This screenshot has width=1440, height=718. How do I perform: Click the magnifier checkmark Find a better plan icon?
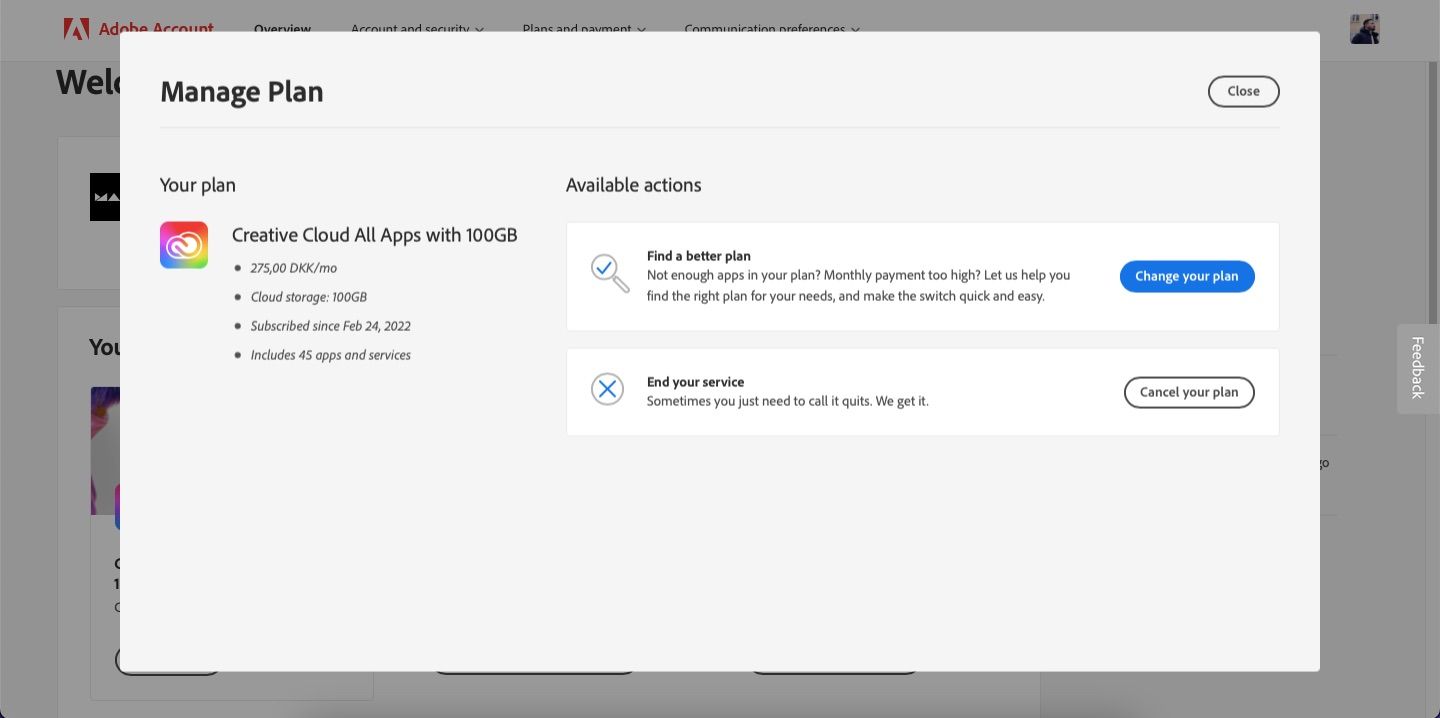[609, 273]
